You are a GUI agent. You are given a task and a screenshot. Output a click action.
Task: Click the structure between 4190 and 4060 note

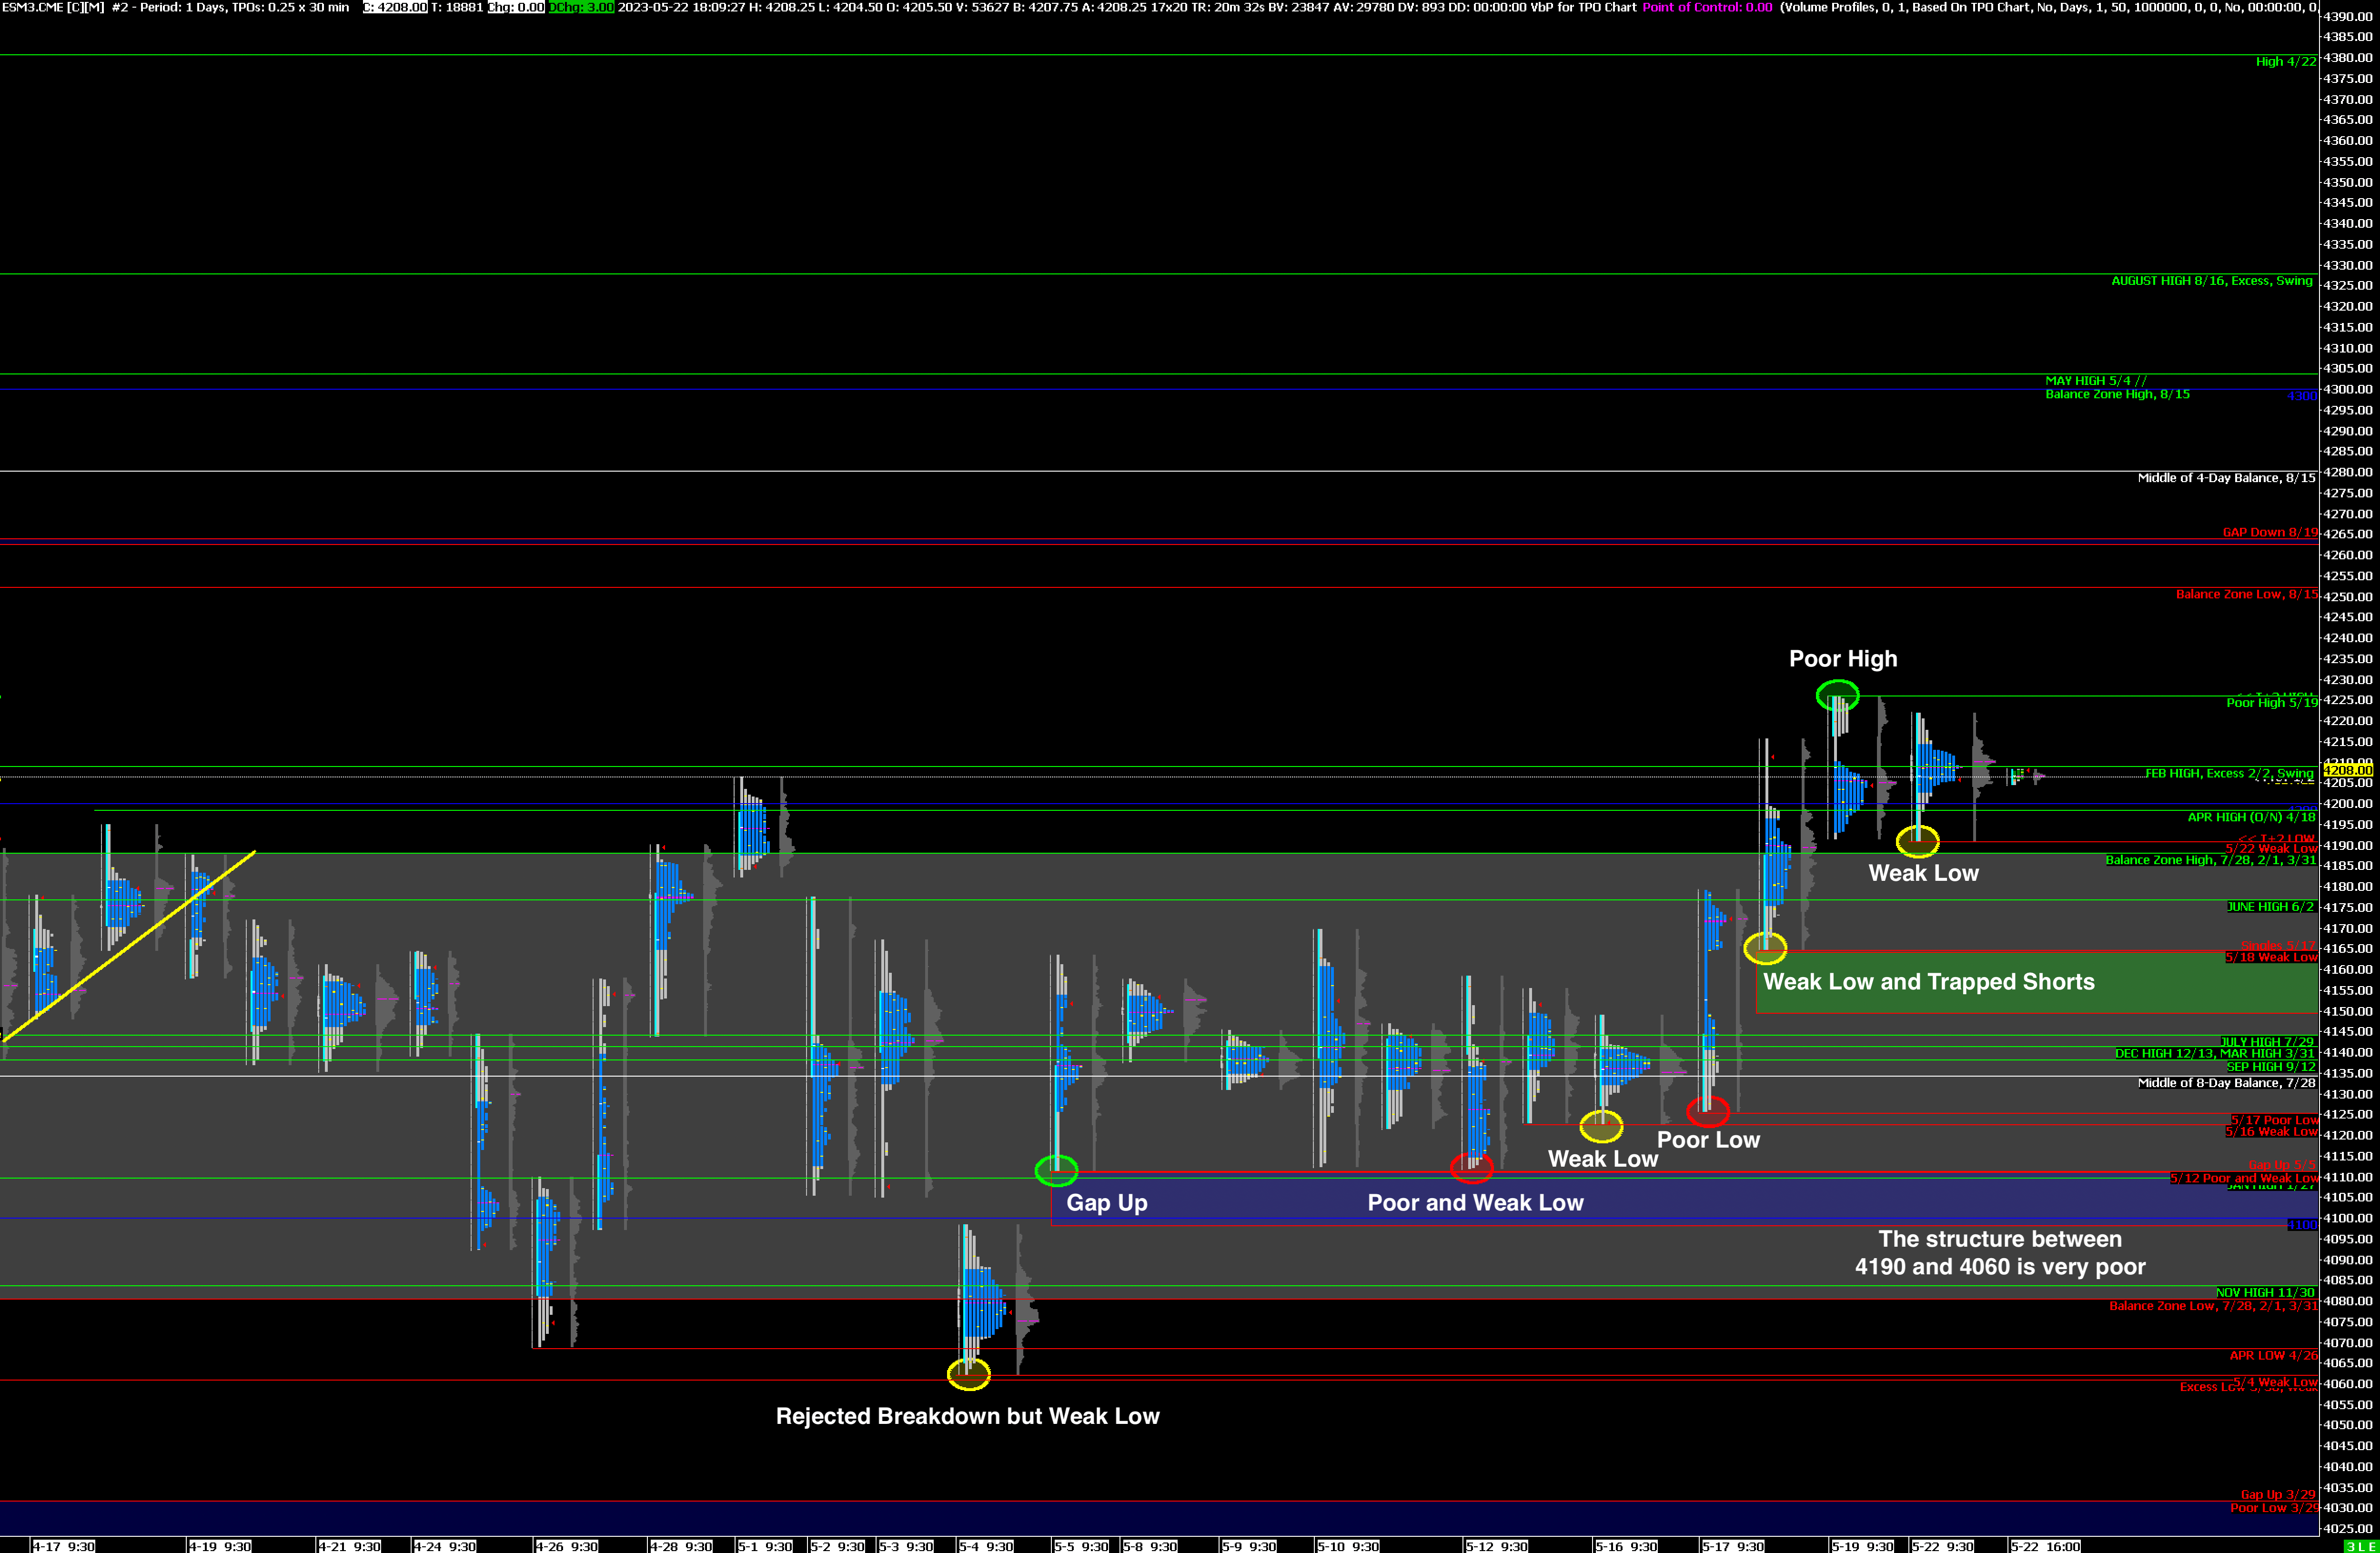tap(1999, 1253)
